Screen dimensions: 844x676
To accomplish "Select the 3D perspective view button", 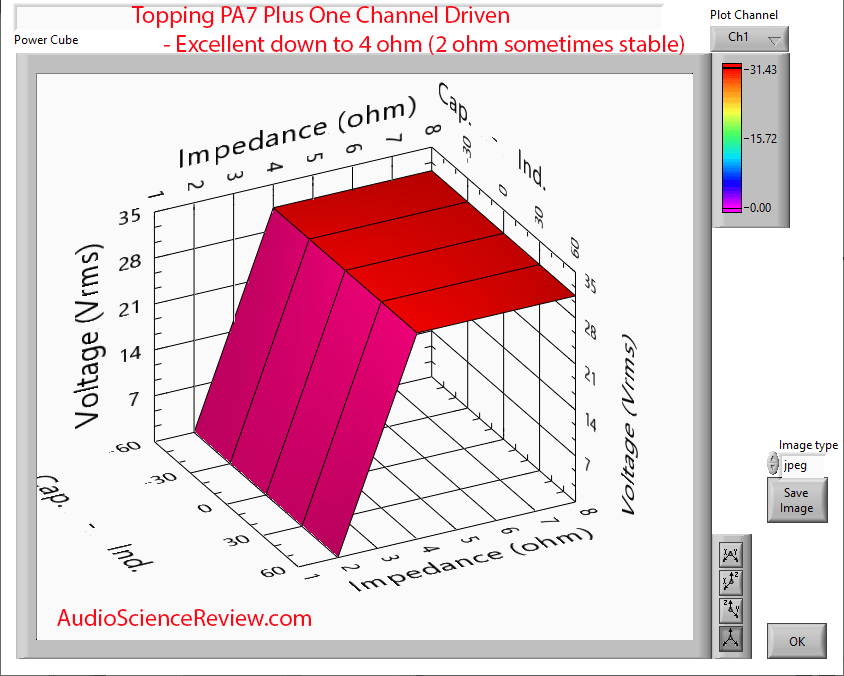I will click(x=730, y=638).
